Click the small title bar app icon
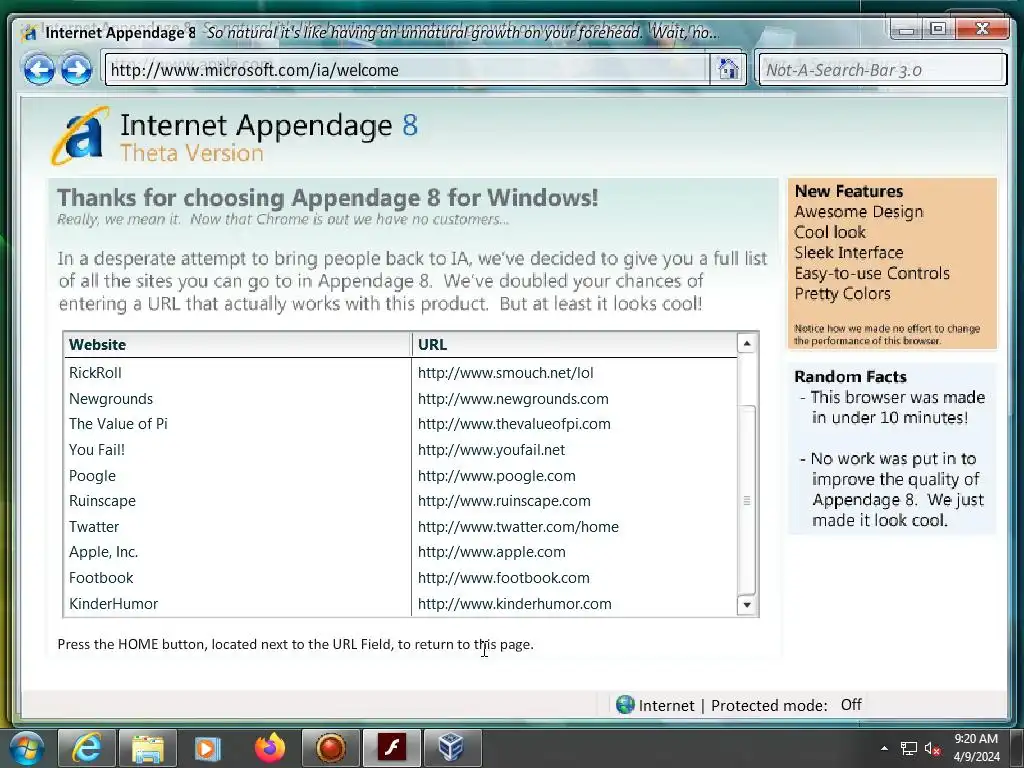Viewport: 1024px width, 768px height. pyautogui.click(x=29, y=33)
